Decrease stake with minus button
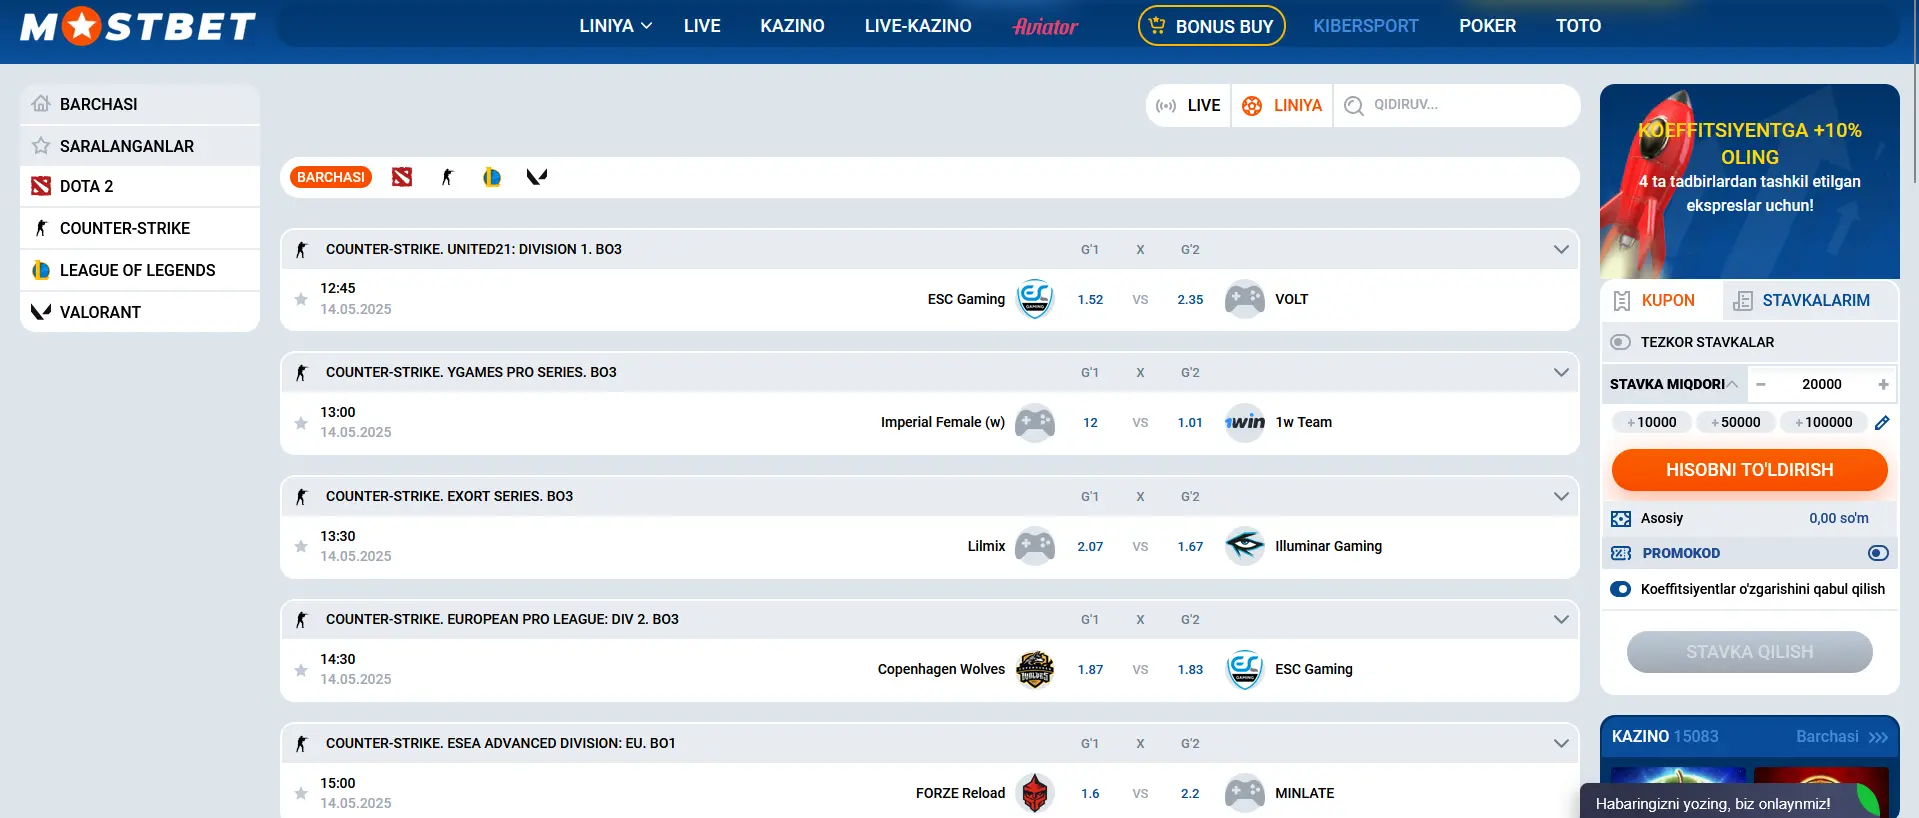This screenshot has width=1919, height=818. [x=1761, y=384]
